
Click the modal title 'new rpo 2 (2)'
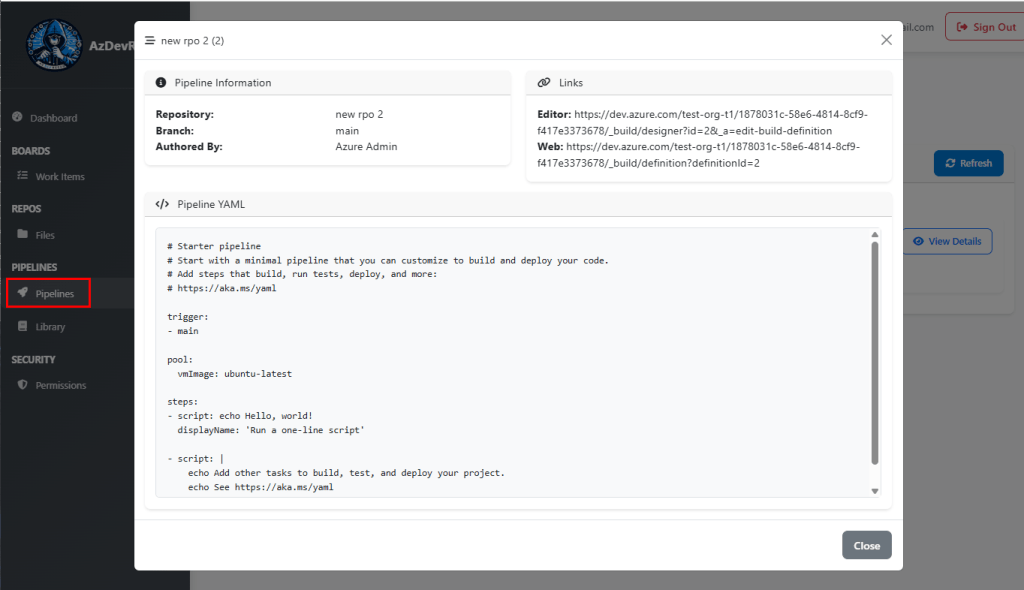click(x=193, y=41)
